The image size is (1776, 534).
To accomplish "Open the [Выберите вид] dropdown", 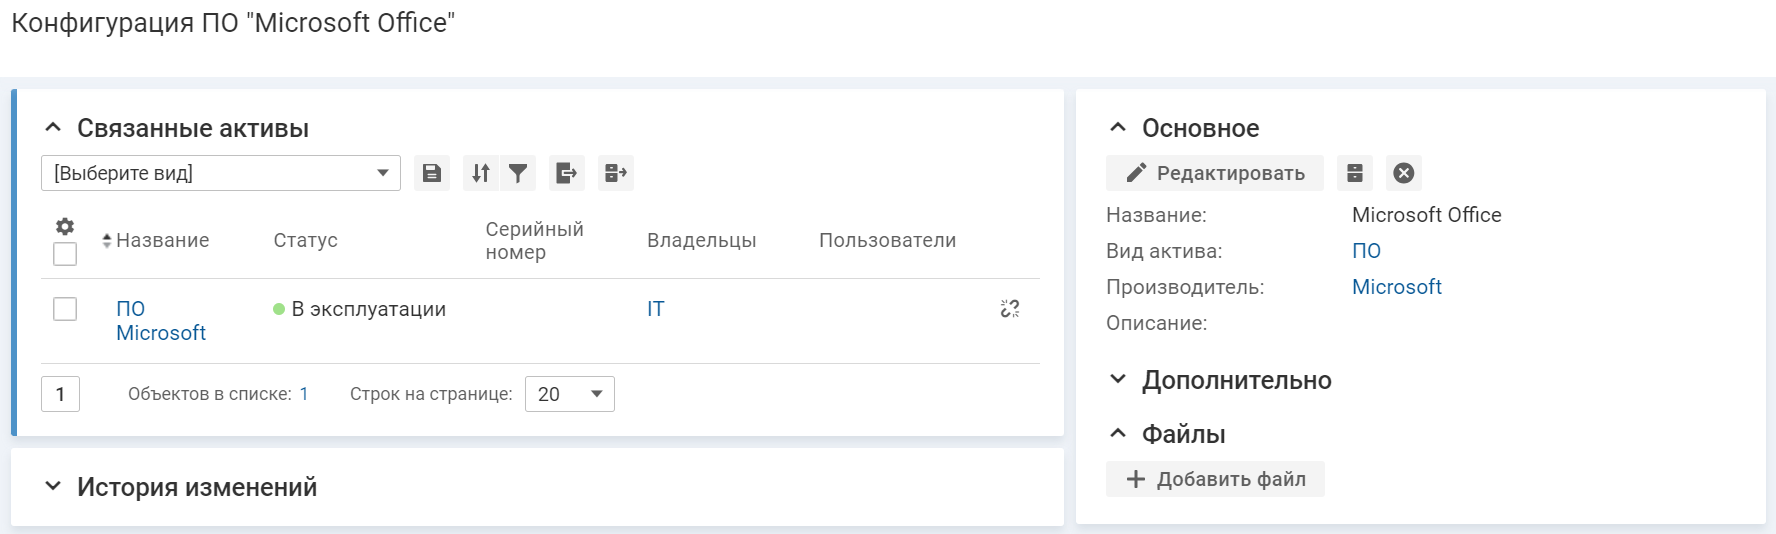I will 220,173.
